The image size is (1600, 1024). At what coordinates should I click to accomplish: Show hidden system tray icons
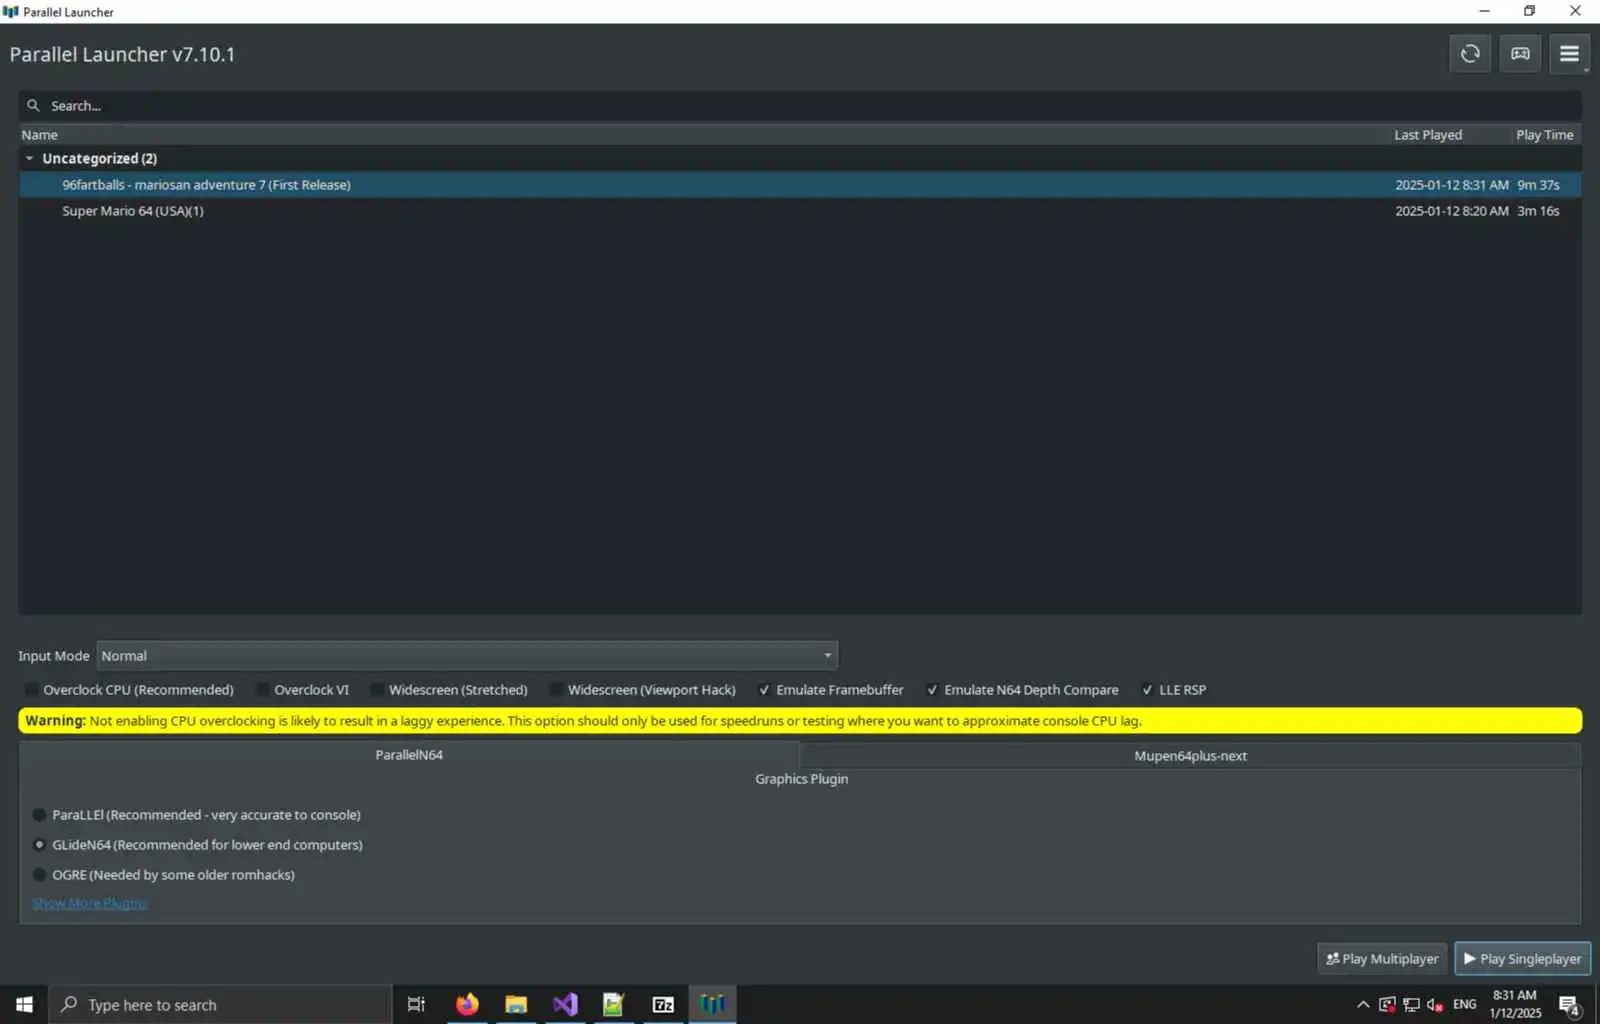[x=1363, y=1005]
